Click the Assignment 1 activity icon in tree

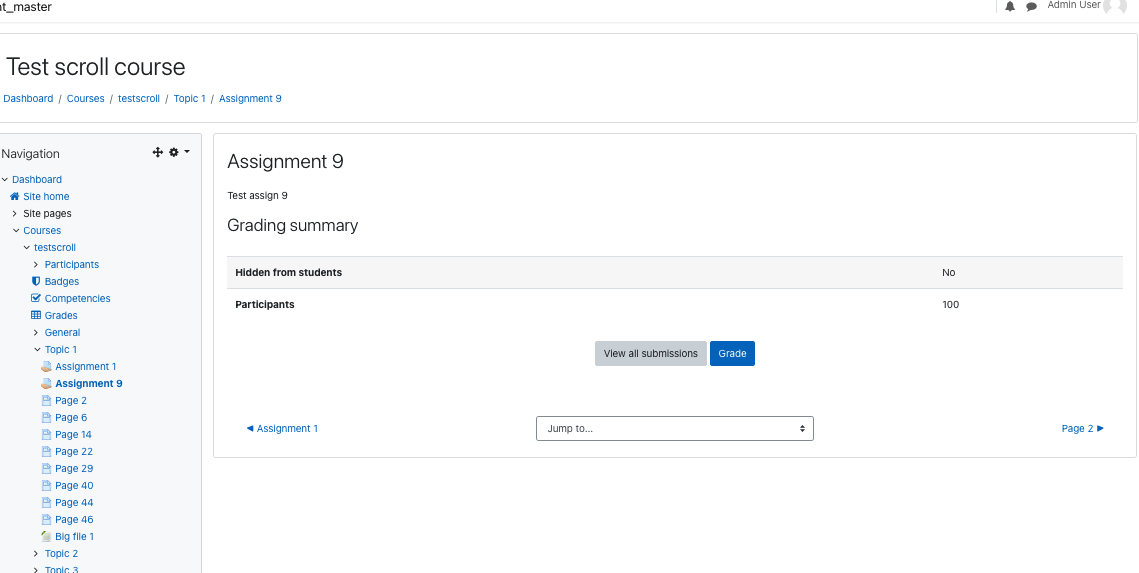click(x=46, y=366)
